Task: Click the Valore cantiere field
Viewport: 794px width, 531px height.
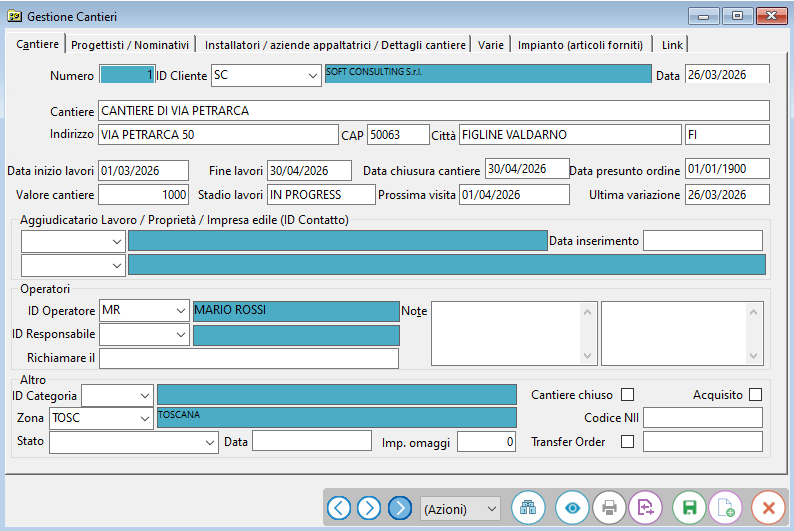Action: tap(143, 195)
